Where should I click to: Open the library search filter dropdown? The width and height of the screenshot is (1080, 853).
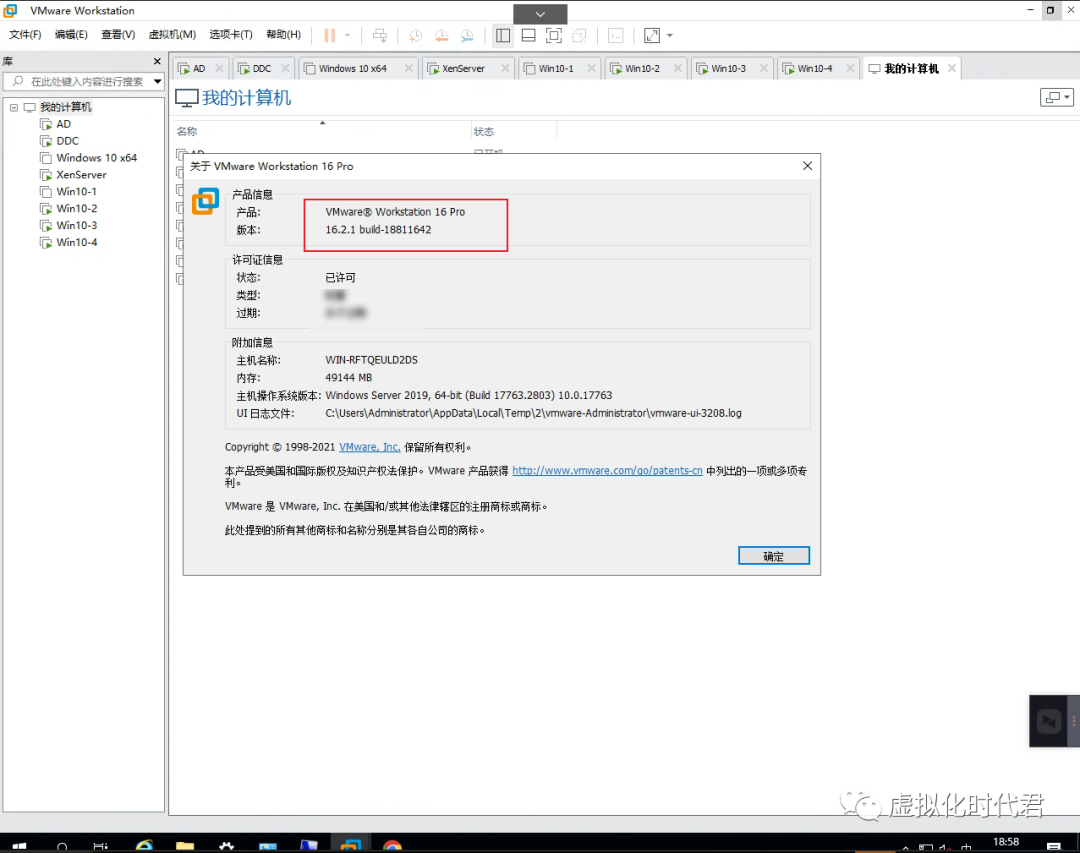(158, 81)
